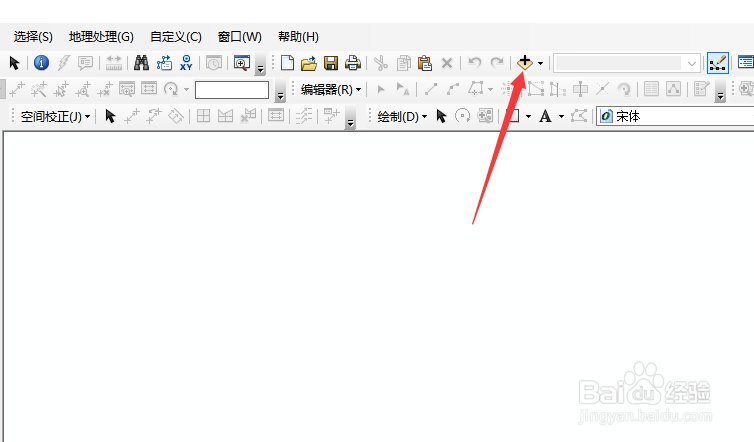Open the 窗口(W) menu
This screenshot has height=442, width=754.
(x=239, y=37)
